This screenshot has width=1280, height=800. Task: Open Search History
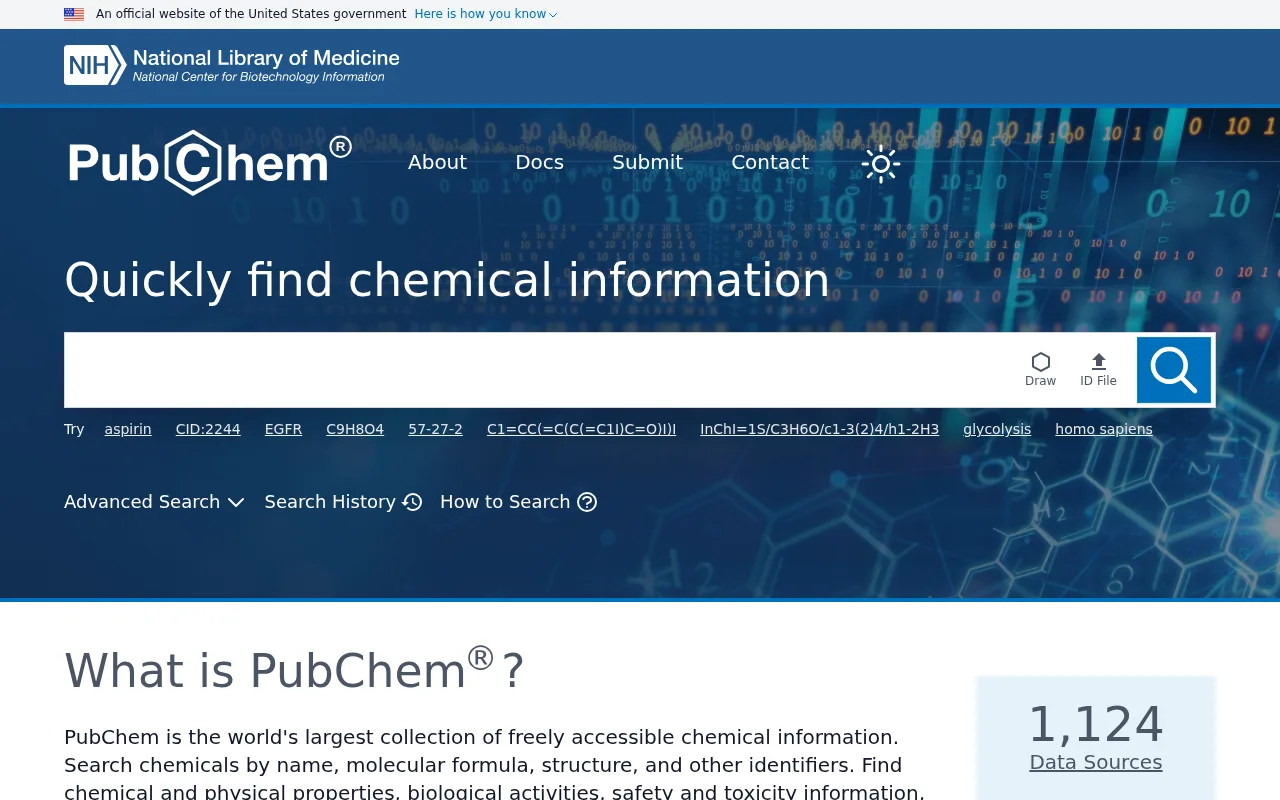343,502
